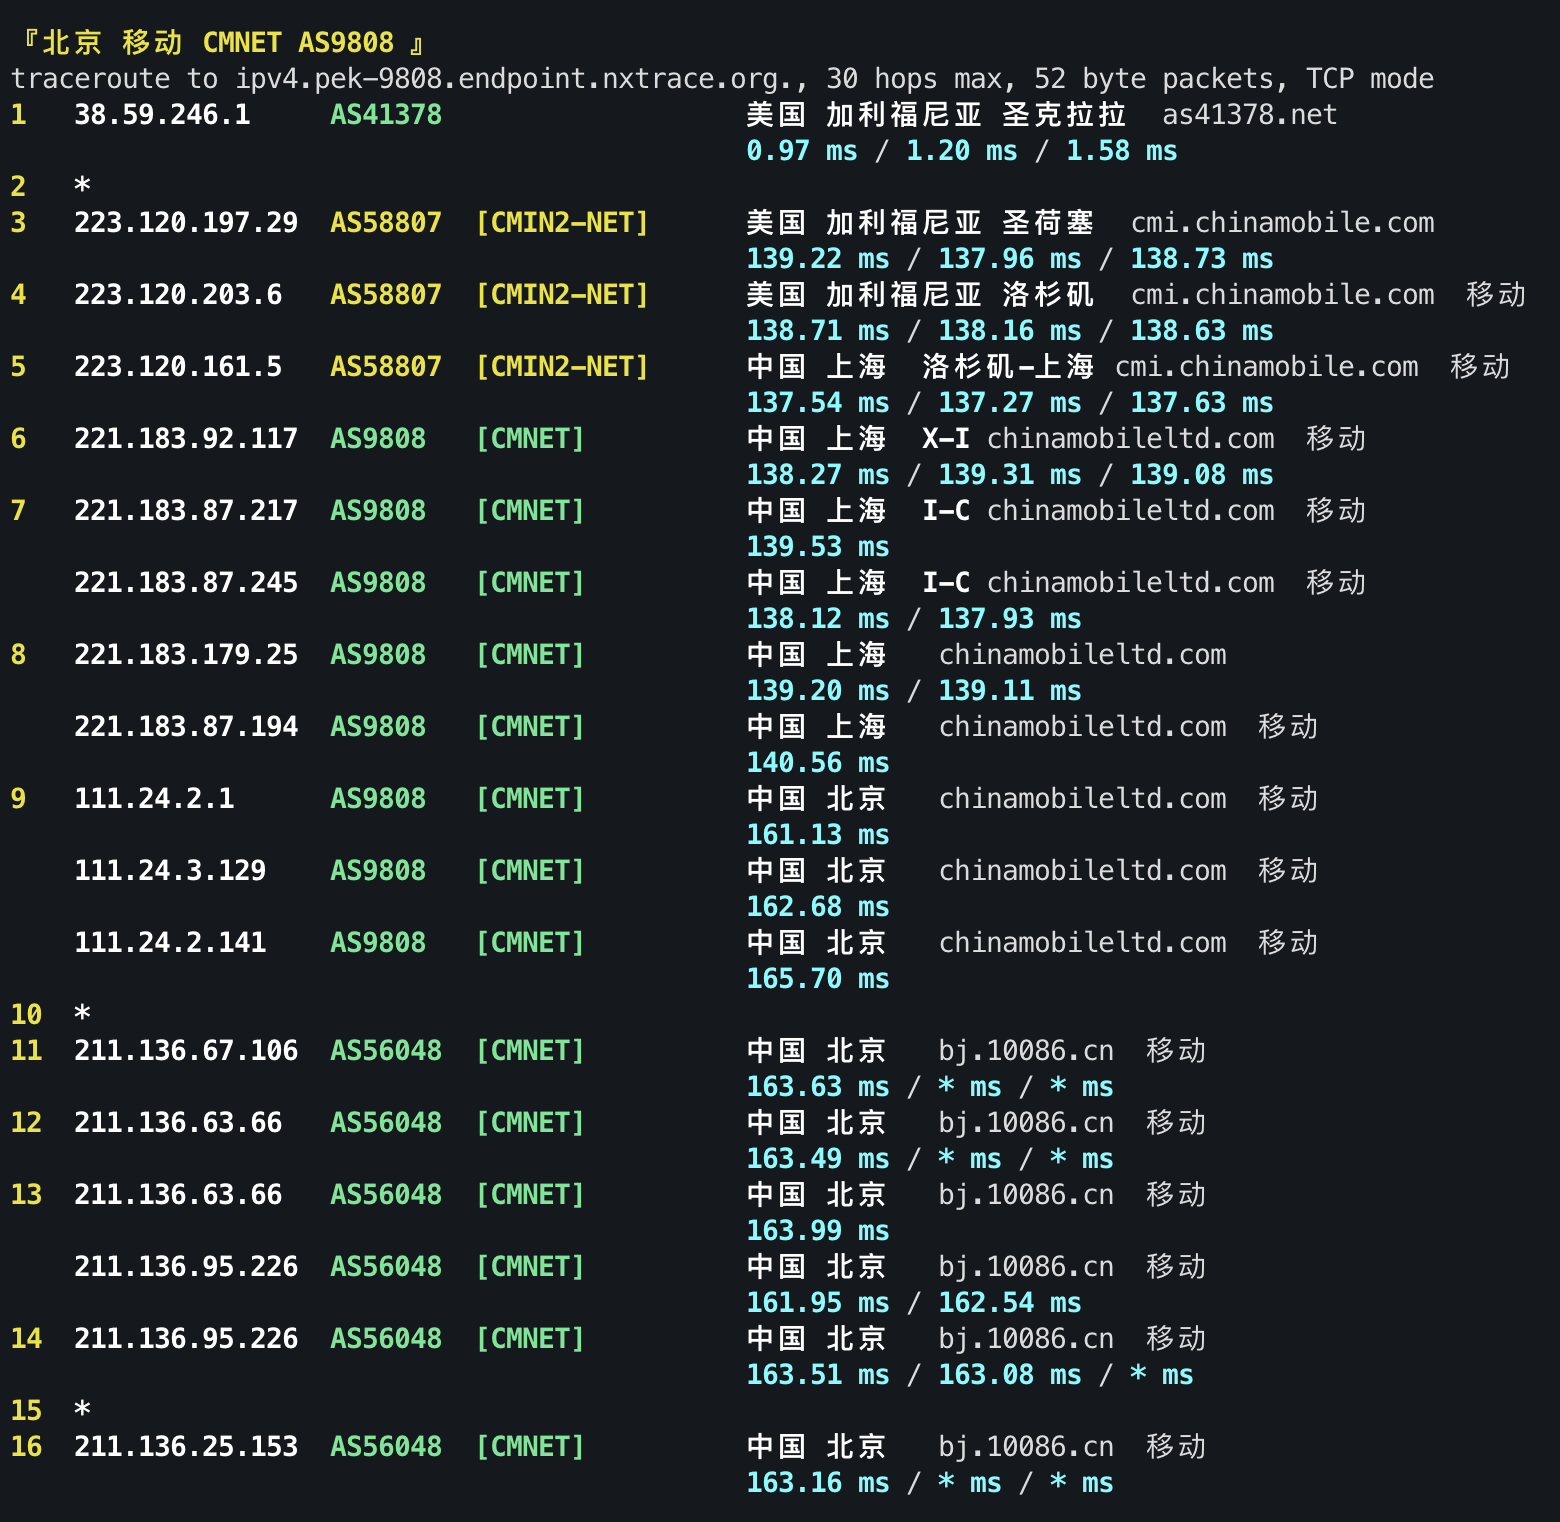Click the title text 'CMNET AS9808'
This screenshot has width=1560, height=1522.
298,42
